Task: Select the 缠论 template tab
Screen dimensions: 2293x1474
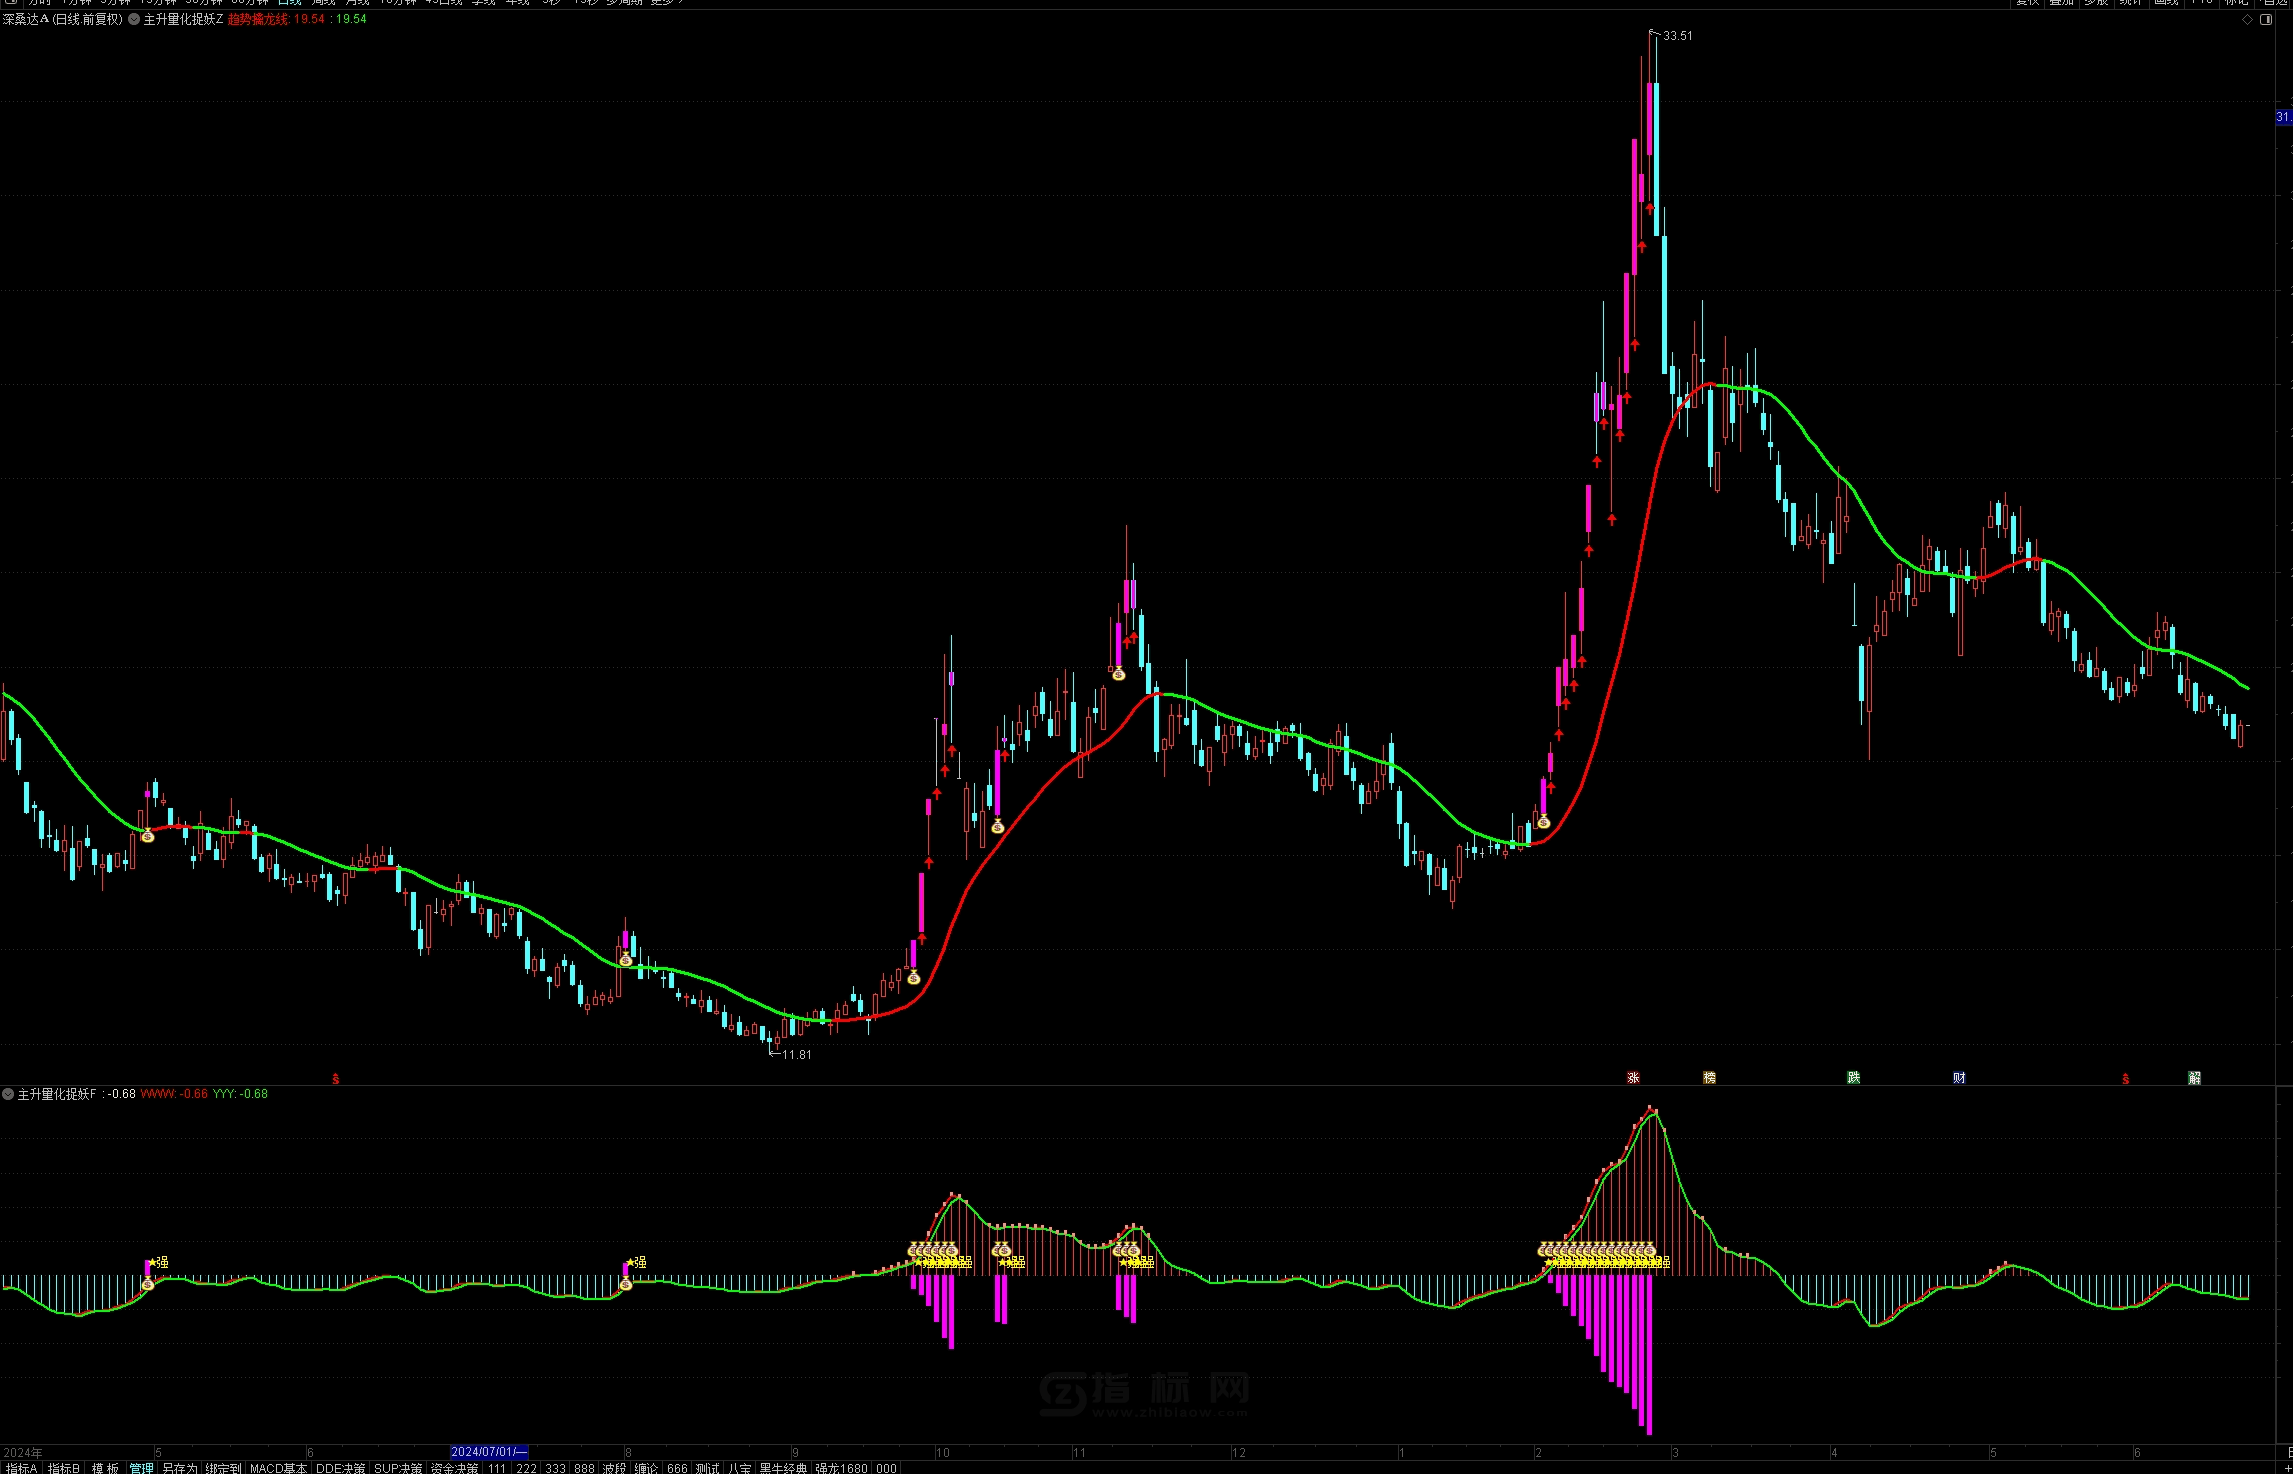Action: 646,1468
